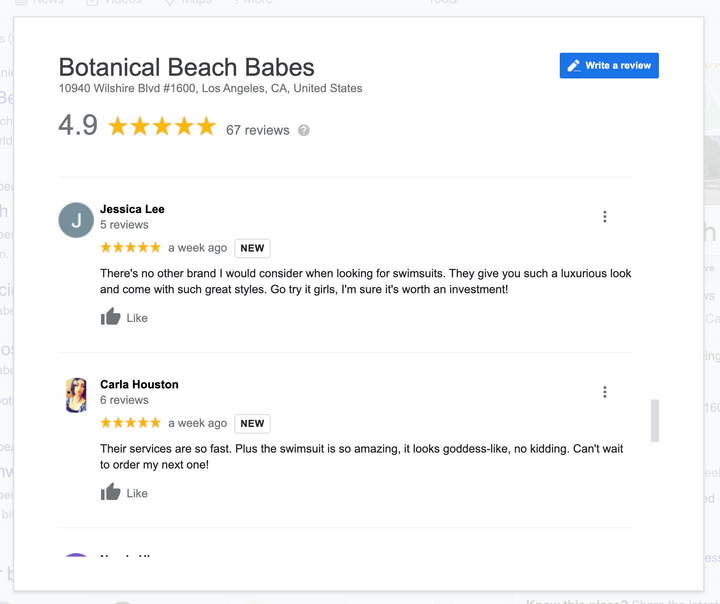Click the help question mark beside 67 reviews
Screen dimensions: 720x604
(304, 130)
